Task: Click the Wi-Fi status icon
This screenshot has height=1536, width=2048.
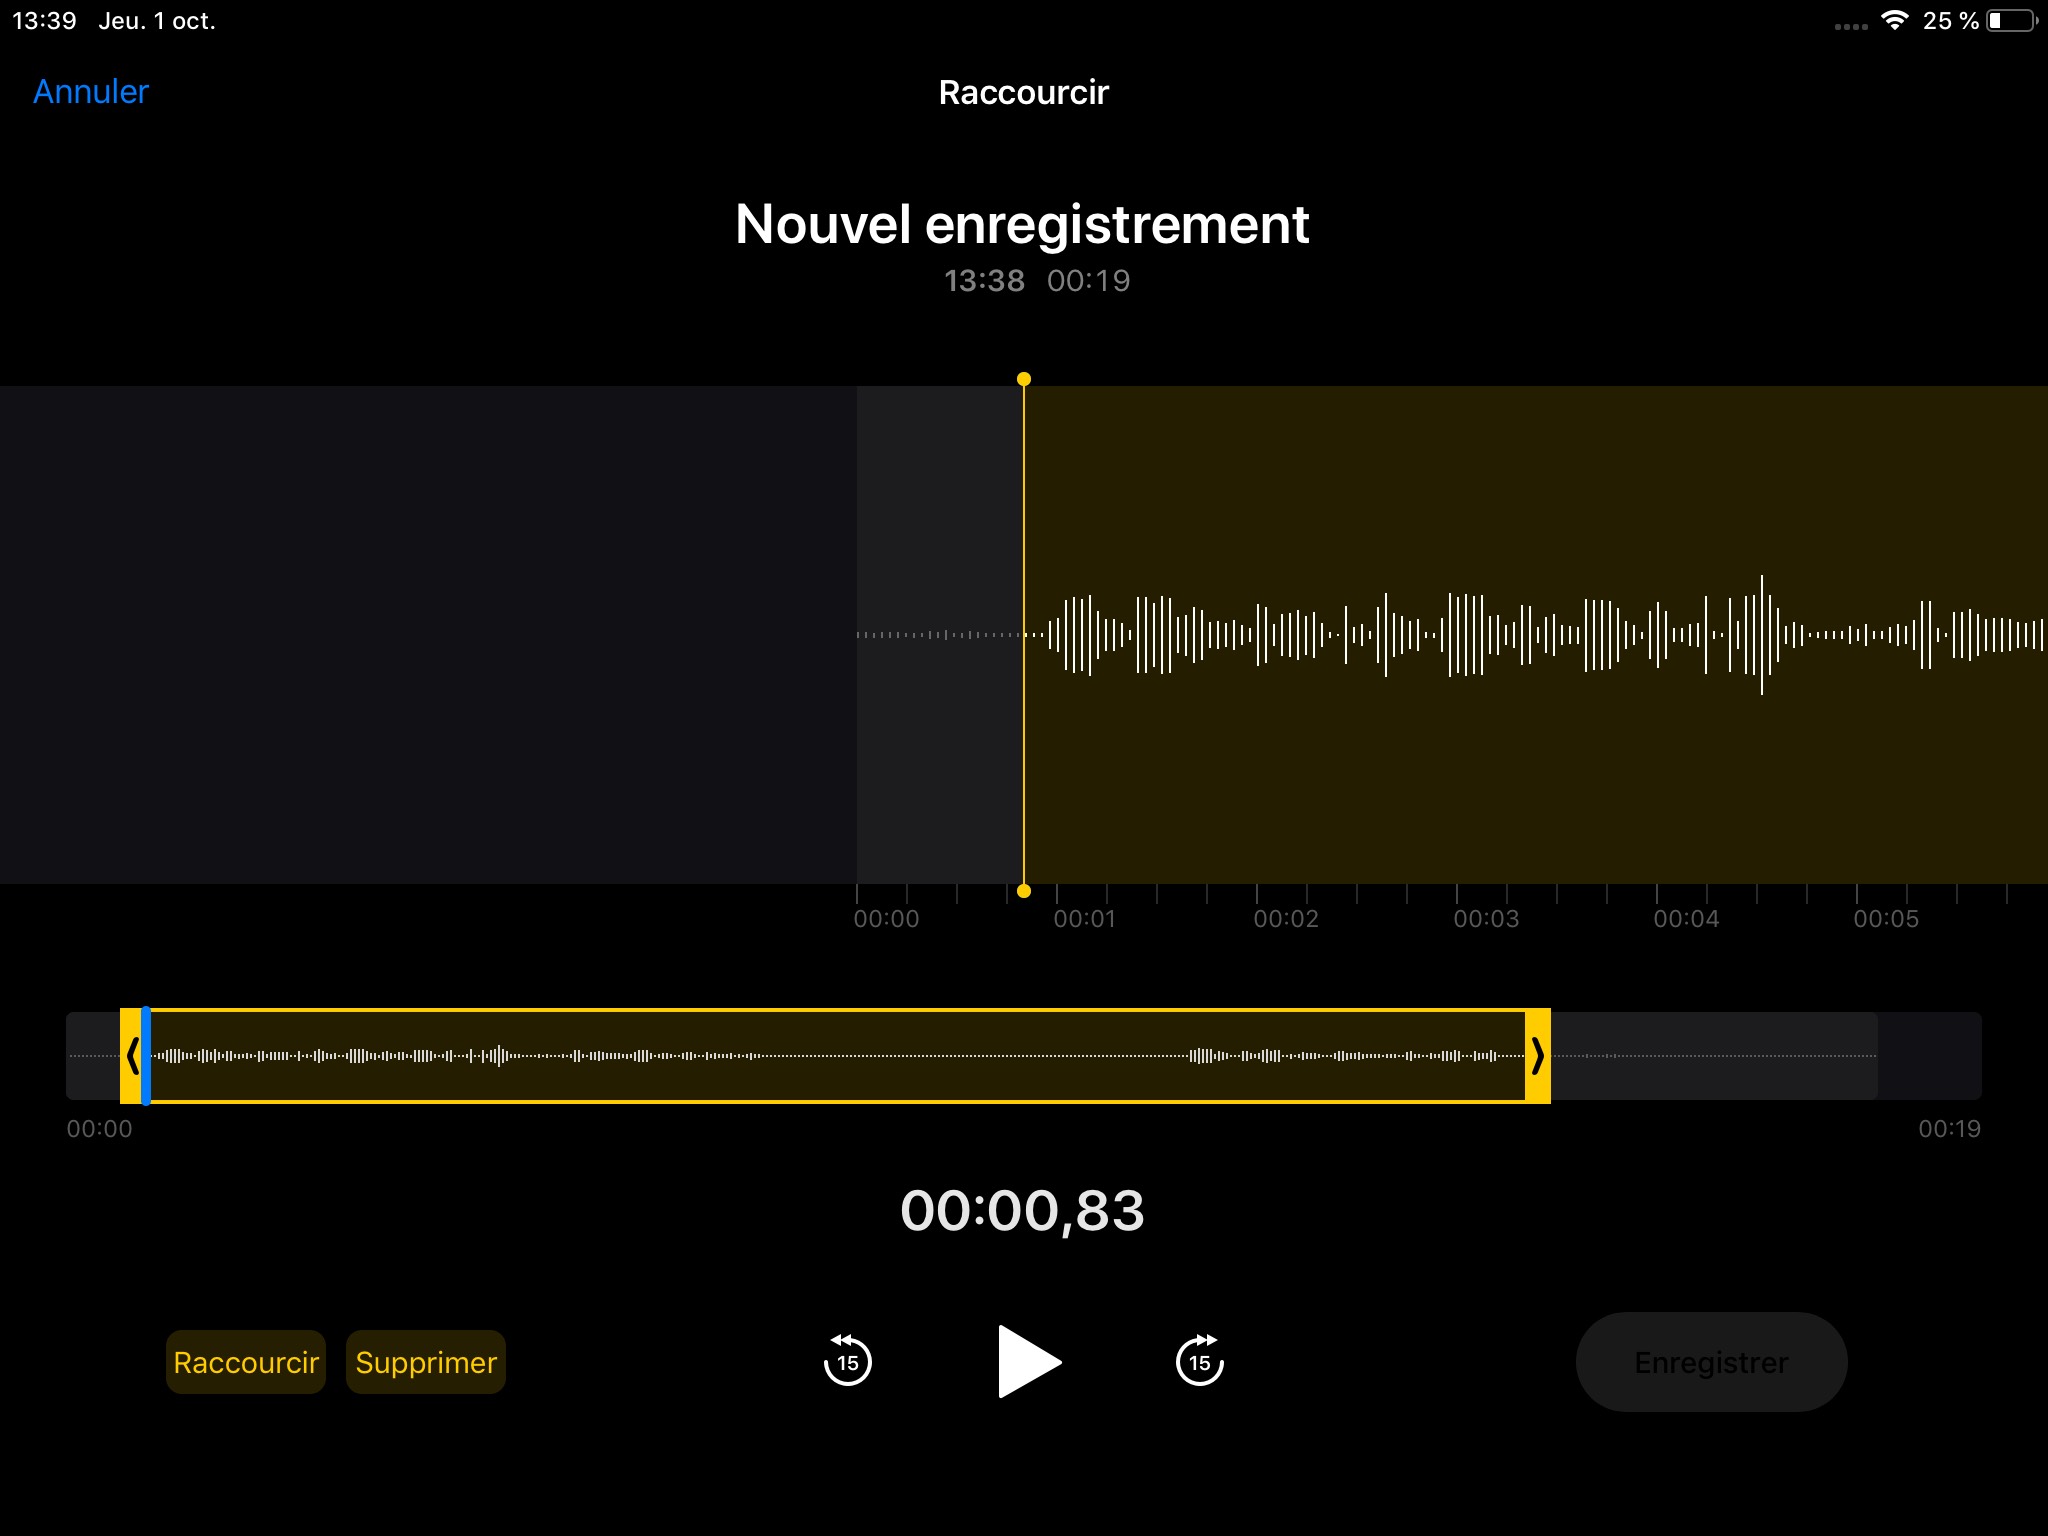Action: pos(1894,21)
